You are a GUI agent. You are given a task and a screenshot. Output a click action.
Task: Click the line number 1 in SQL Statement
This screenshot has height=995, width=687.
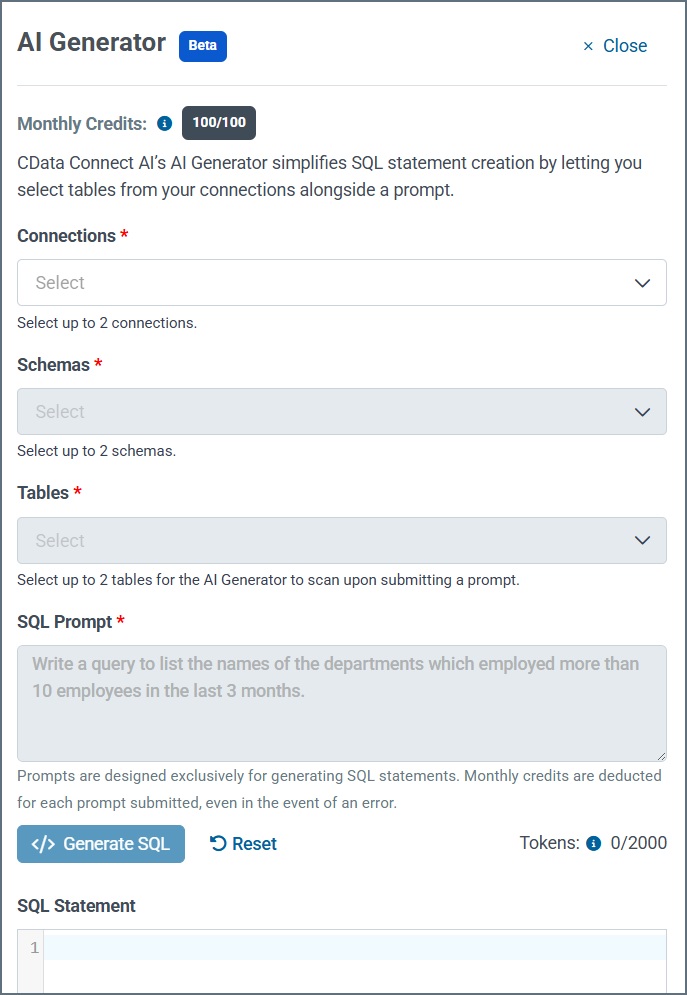click(x=32, y=946)
